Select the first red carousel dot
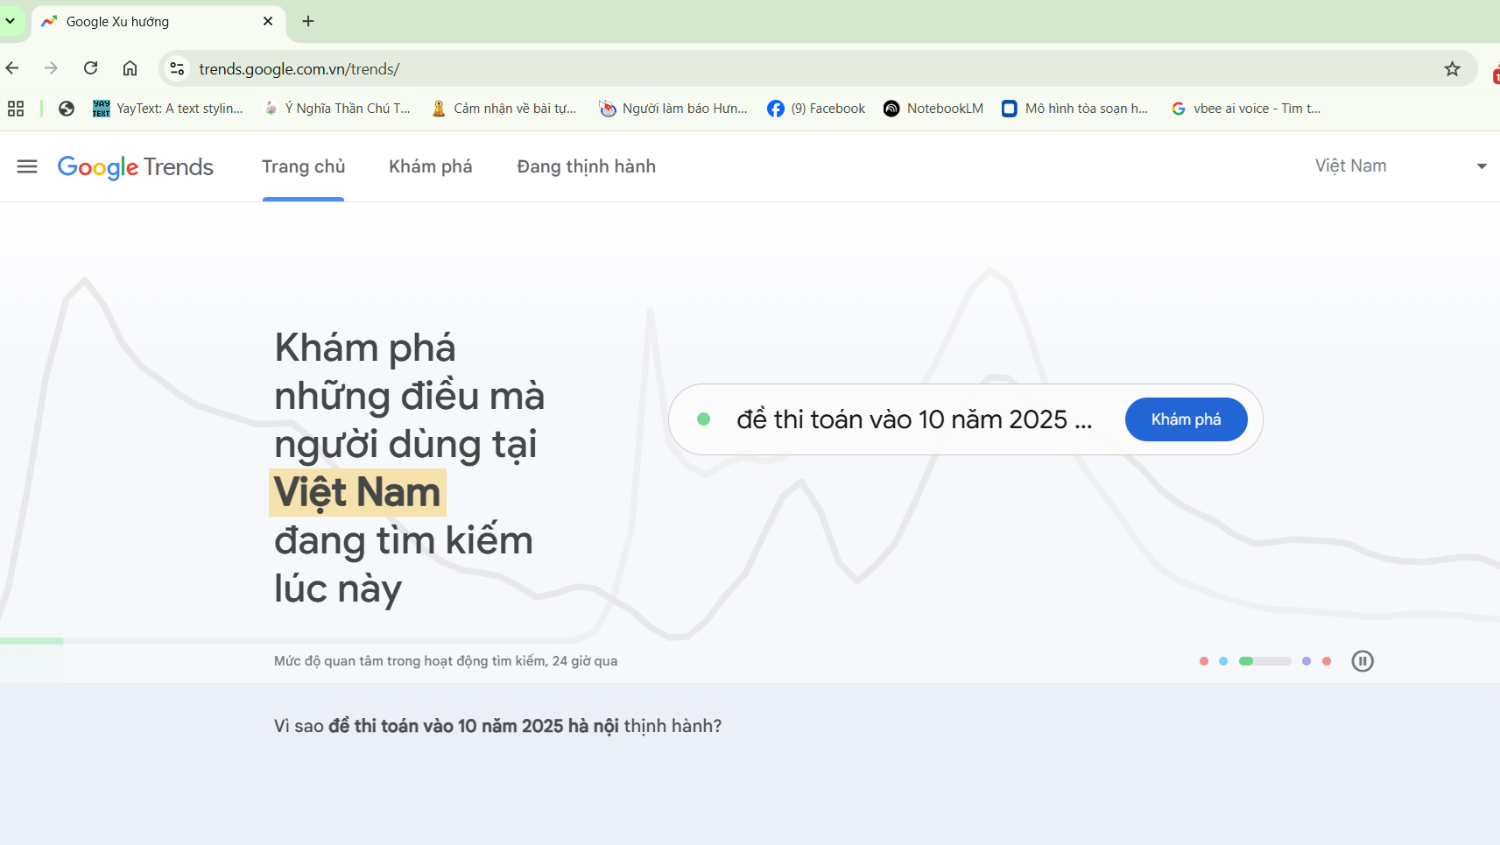 (1204, 661)
